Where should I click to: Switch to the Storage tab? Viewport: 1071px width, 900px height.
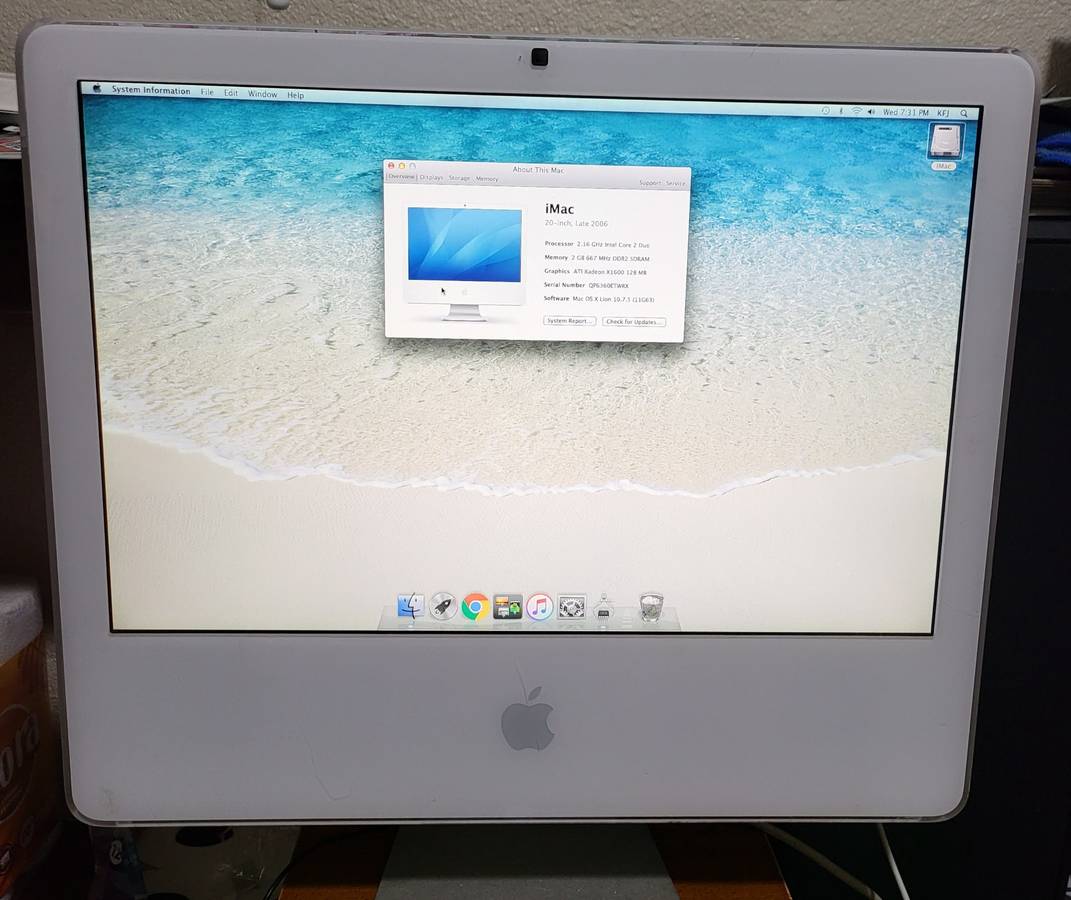(459, 178)
